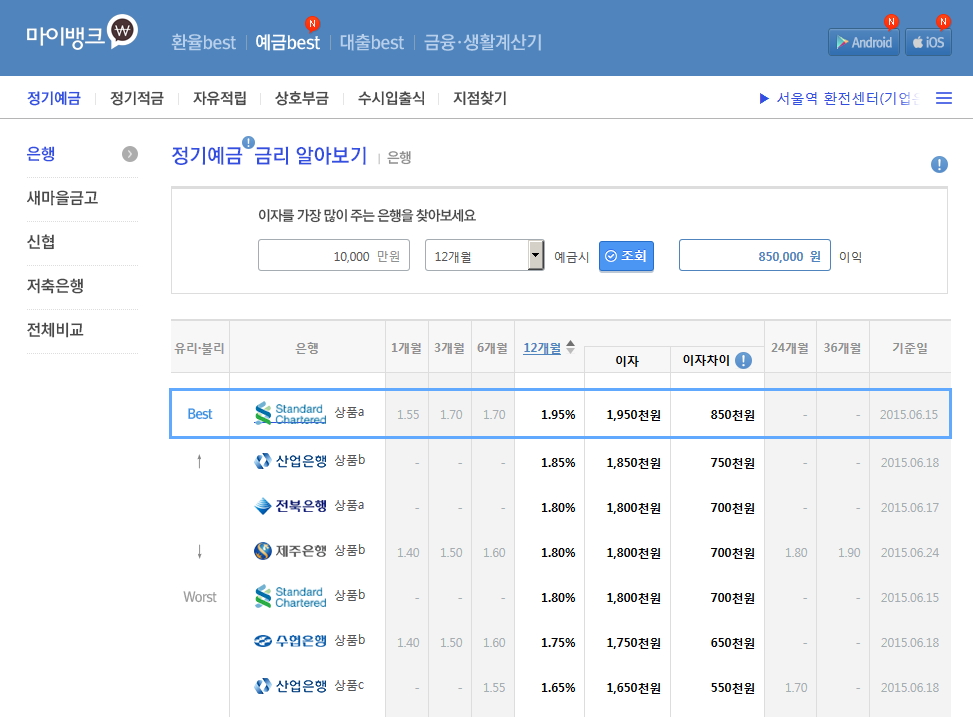Select the 정기적금 tab
Viewport: 973px width, 717px height.
click(x=136, y=98)
